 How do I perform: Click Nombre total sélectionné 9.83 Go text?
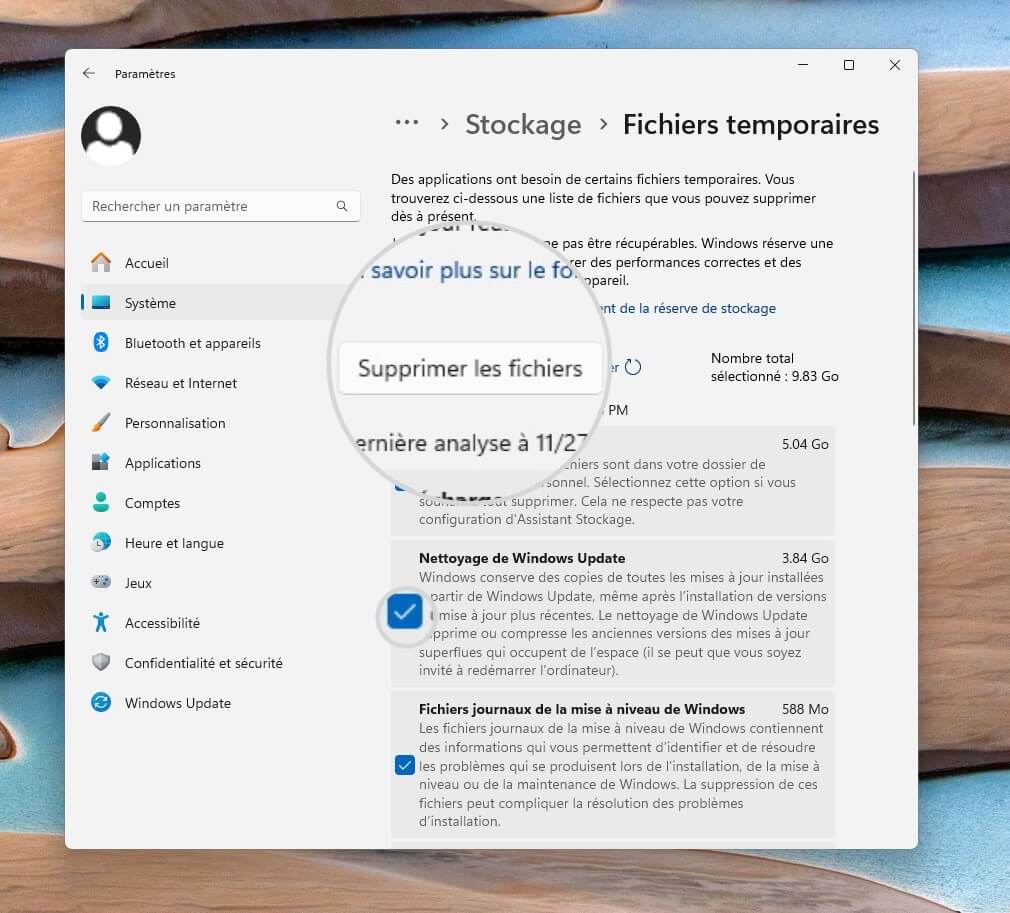774,367
